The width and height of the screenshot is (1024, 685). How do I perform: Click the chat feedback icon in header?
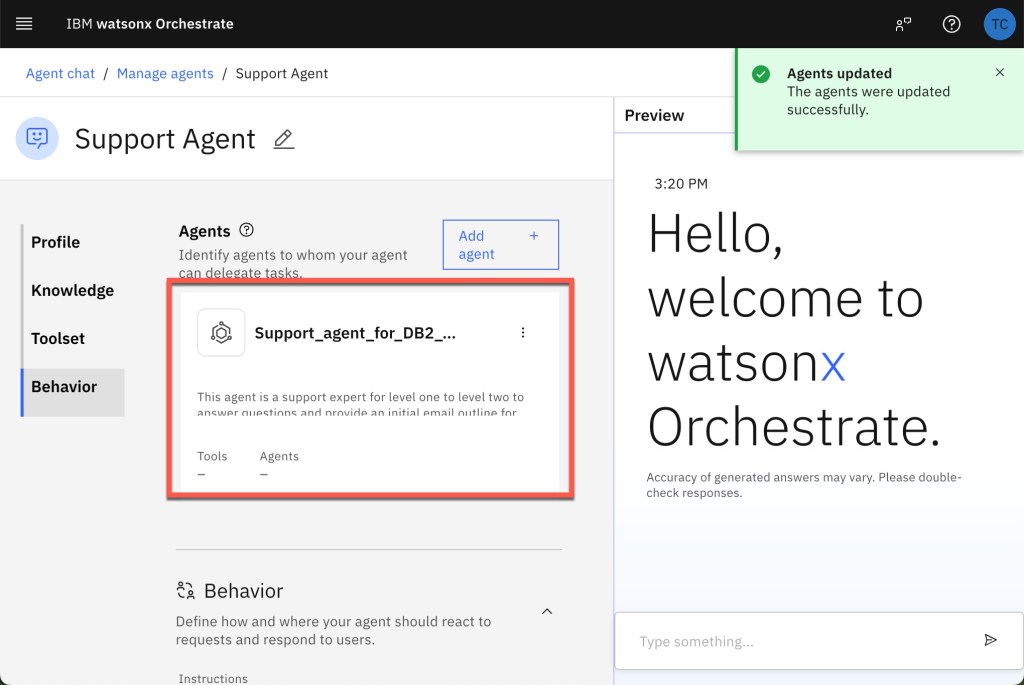(904, 24)
